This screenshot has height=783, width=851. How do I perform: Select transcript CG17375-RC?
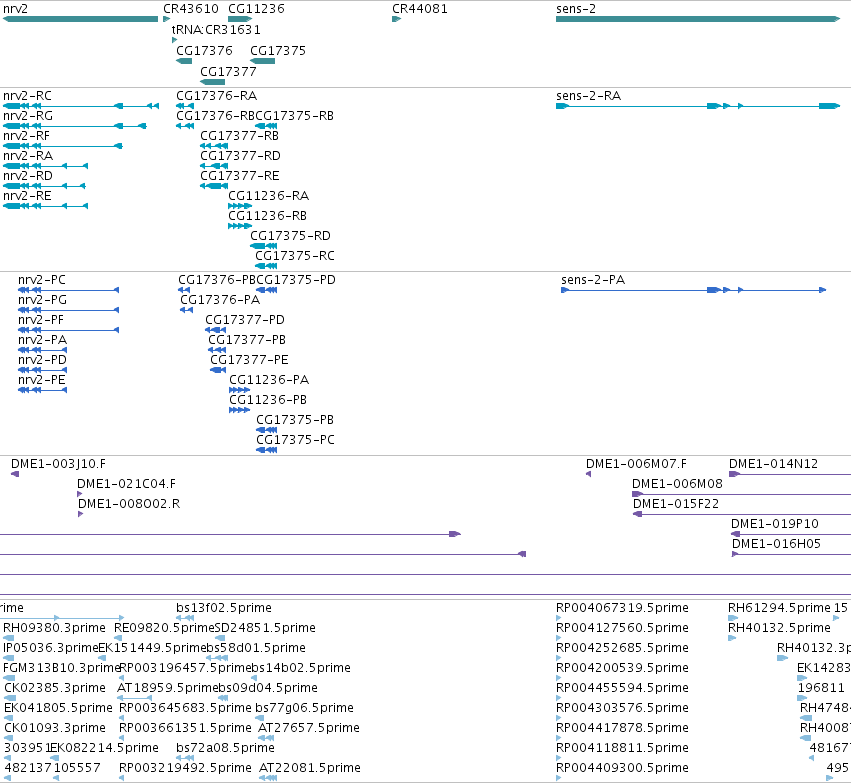coord(295,256)
